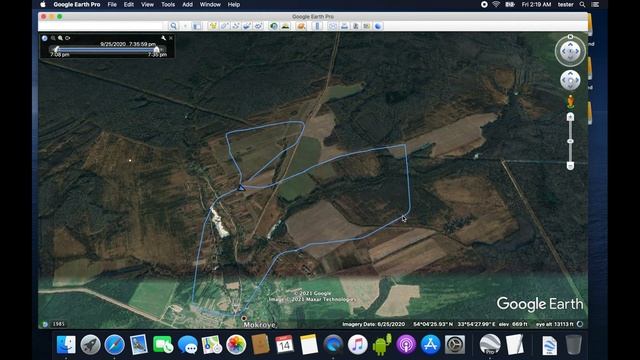Click the N north-up button on compass
This screenshot has height=360, width=640.
(570, 37)
